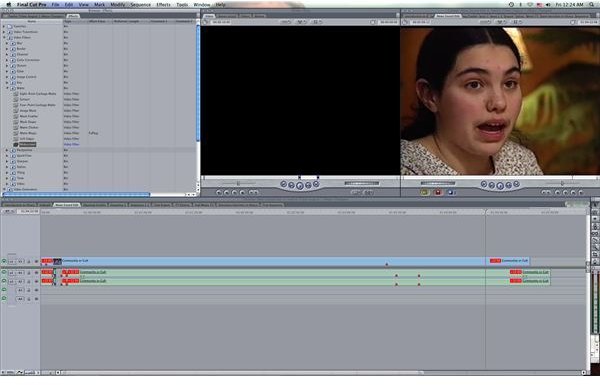Click the Play button in the Viewer
600x385 pixels.
click(x=300, y=186)
